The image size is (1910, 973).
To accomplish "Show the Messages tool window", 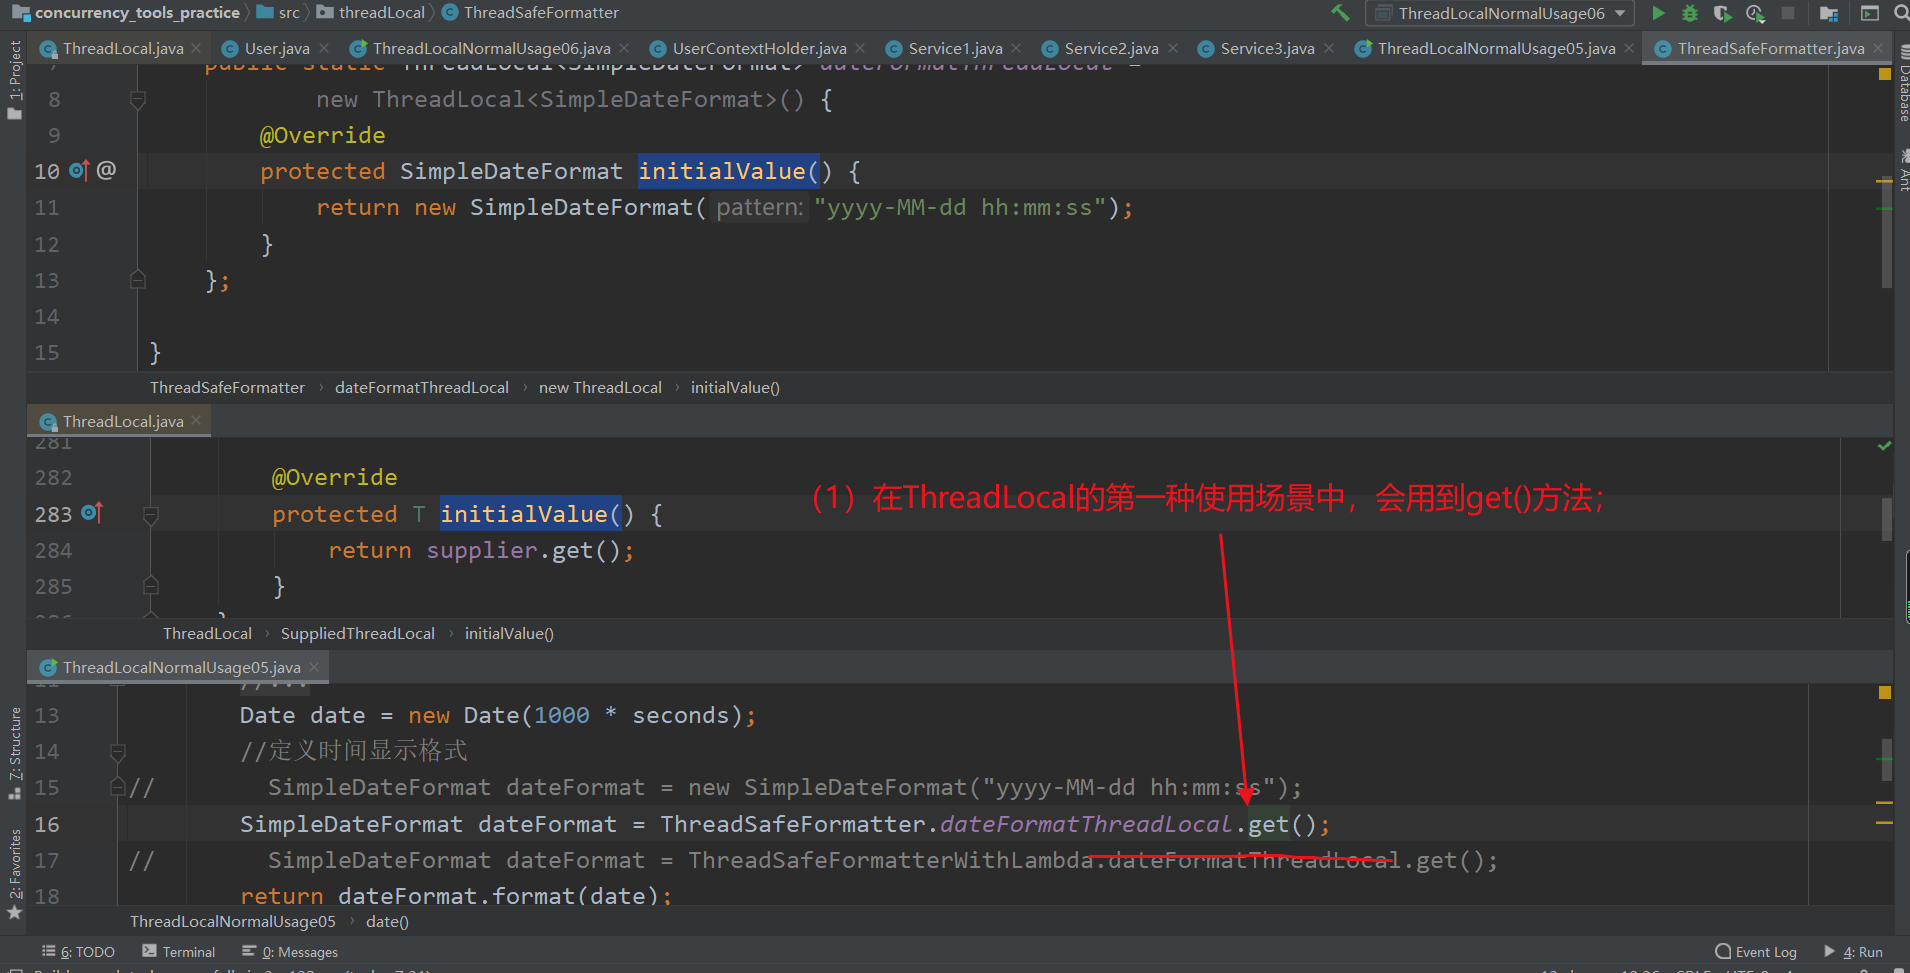I will pyautogui.click(x=299, y=951).
